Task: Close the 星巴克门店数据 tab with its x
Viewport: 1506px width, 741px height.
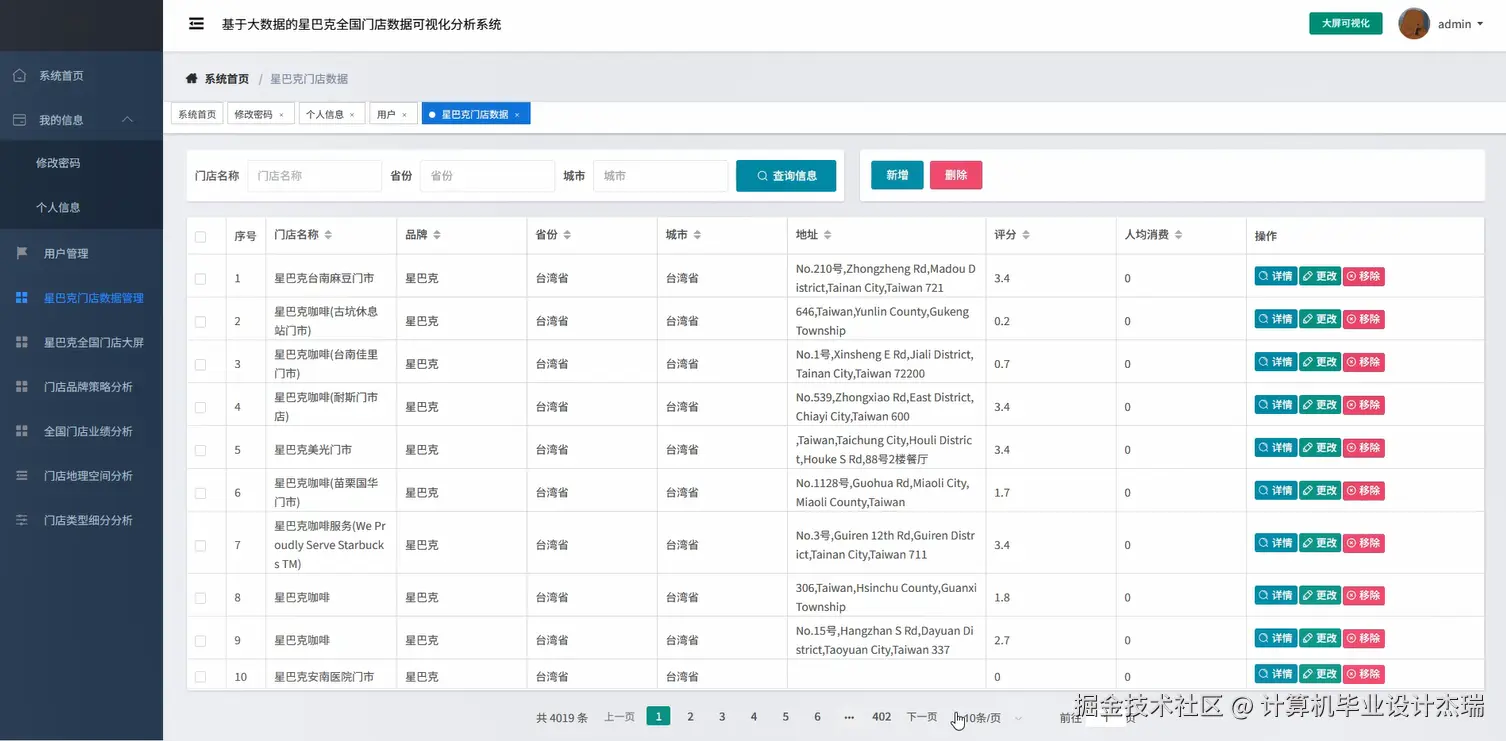Action: (517, 115)
